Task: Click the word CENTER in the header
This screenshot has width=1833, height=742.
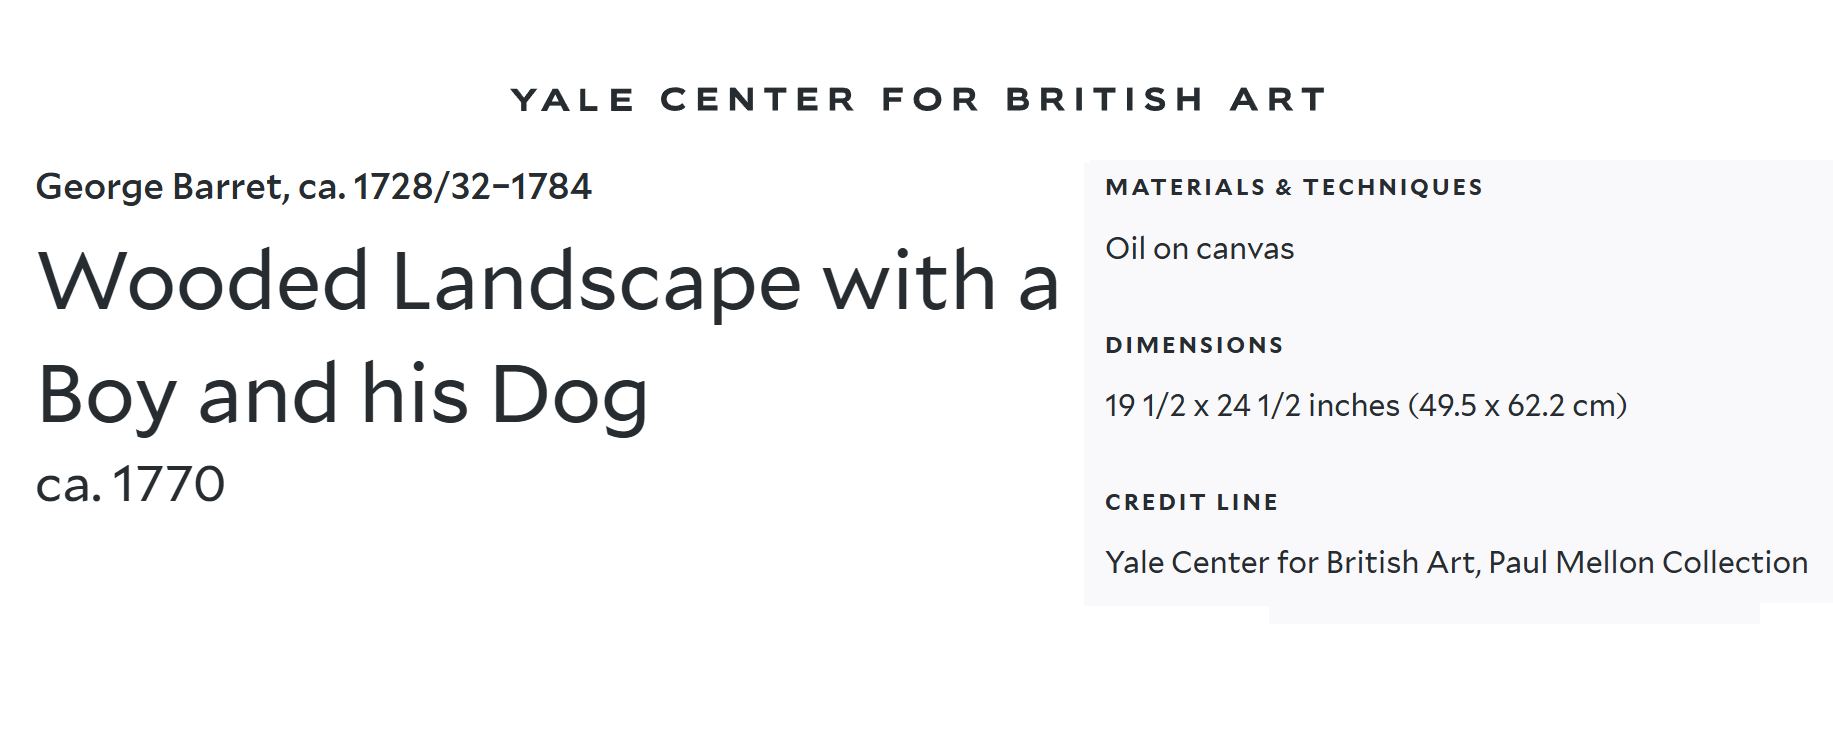Action: click(757, 100)
